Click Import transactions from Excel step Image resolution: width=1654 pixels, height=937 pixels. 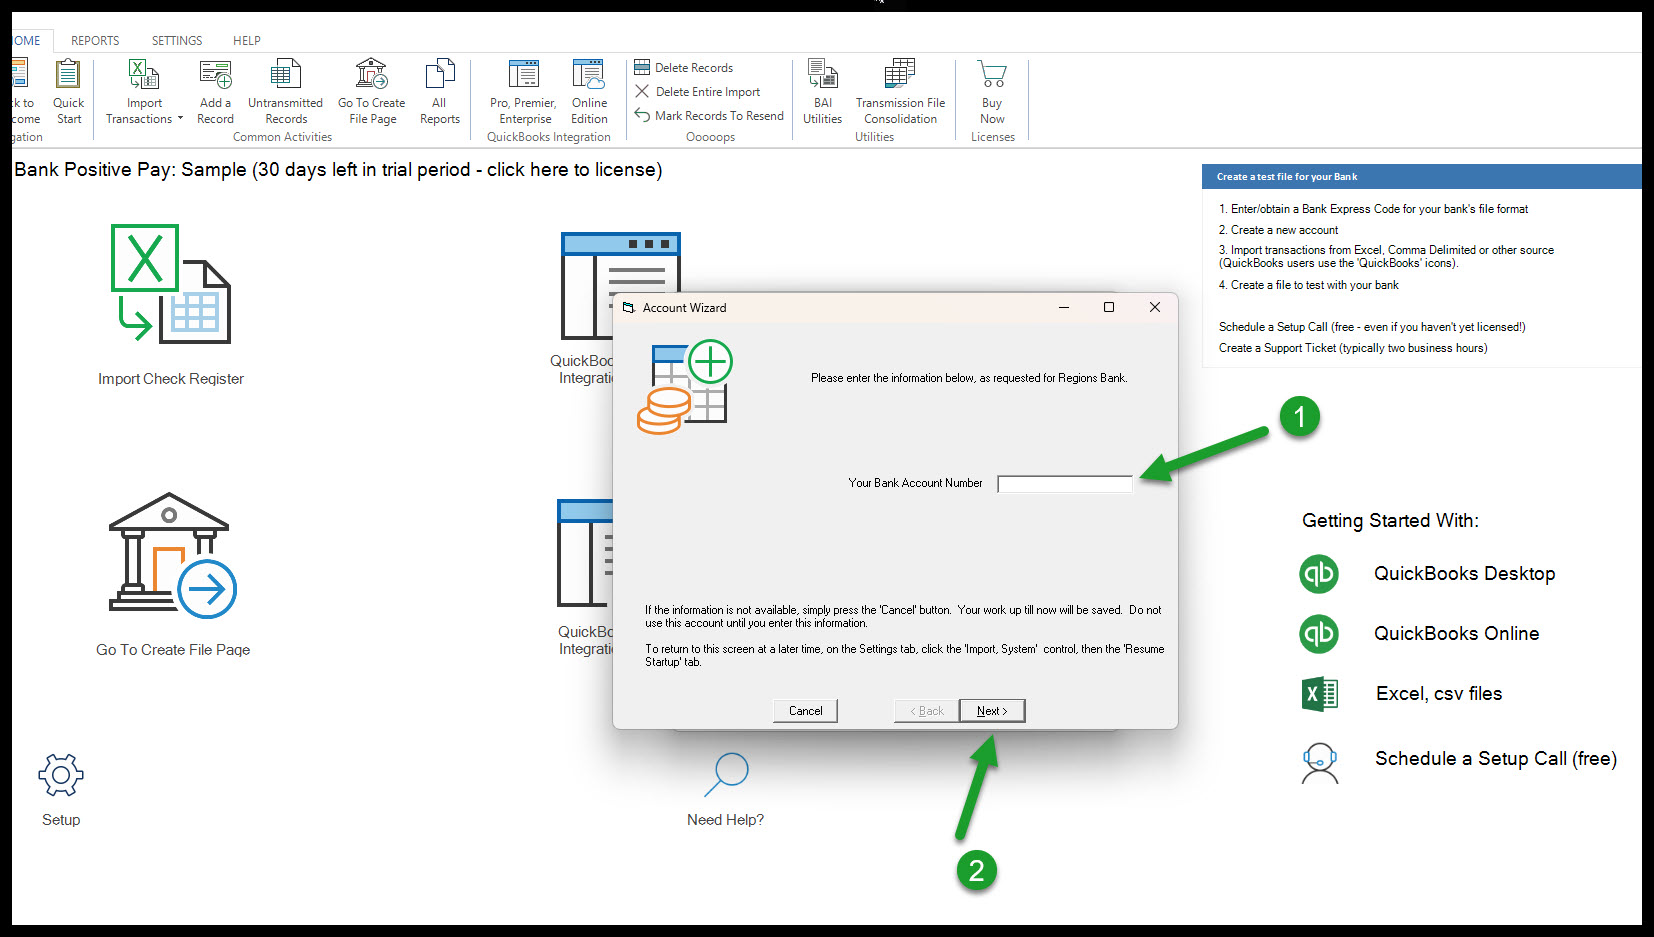[x=1386, y=257]
